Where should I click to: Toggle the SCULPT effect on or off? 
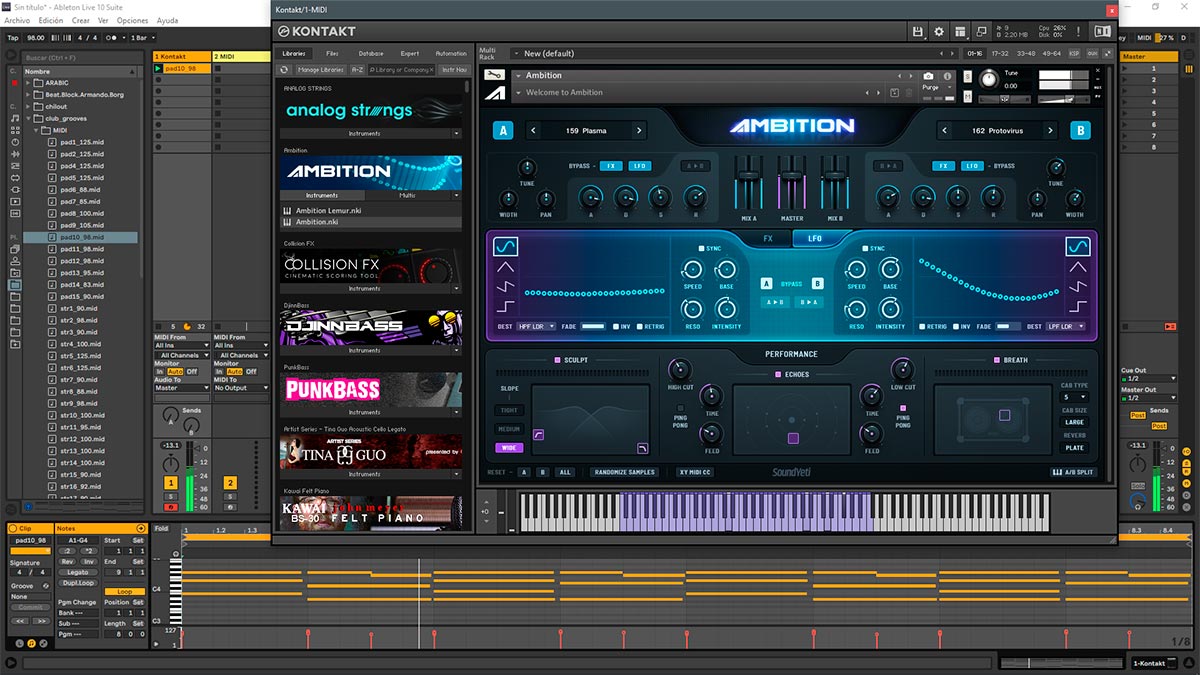558,360
